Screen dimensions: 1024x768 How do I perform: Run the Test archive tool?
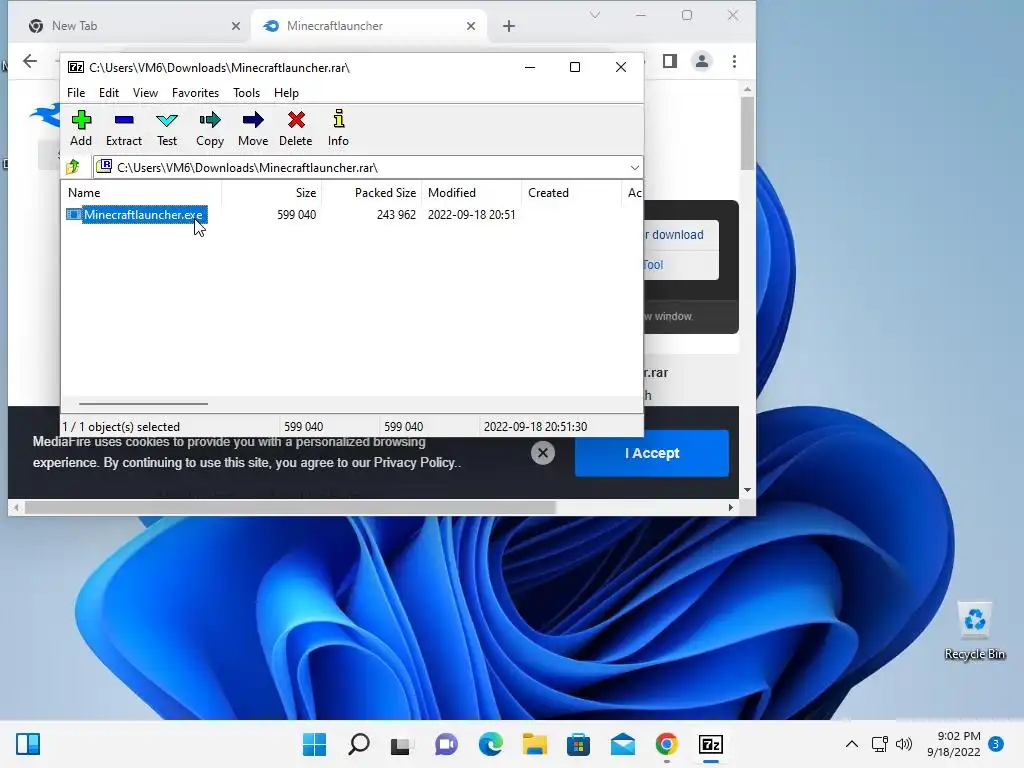click(167, 128)
